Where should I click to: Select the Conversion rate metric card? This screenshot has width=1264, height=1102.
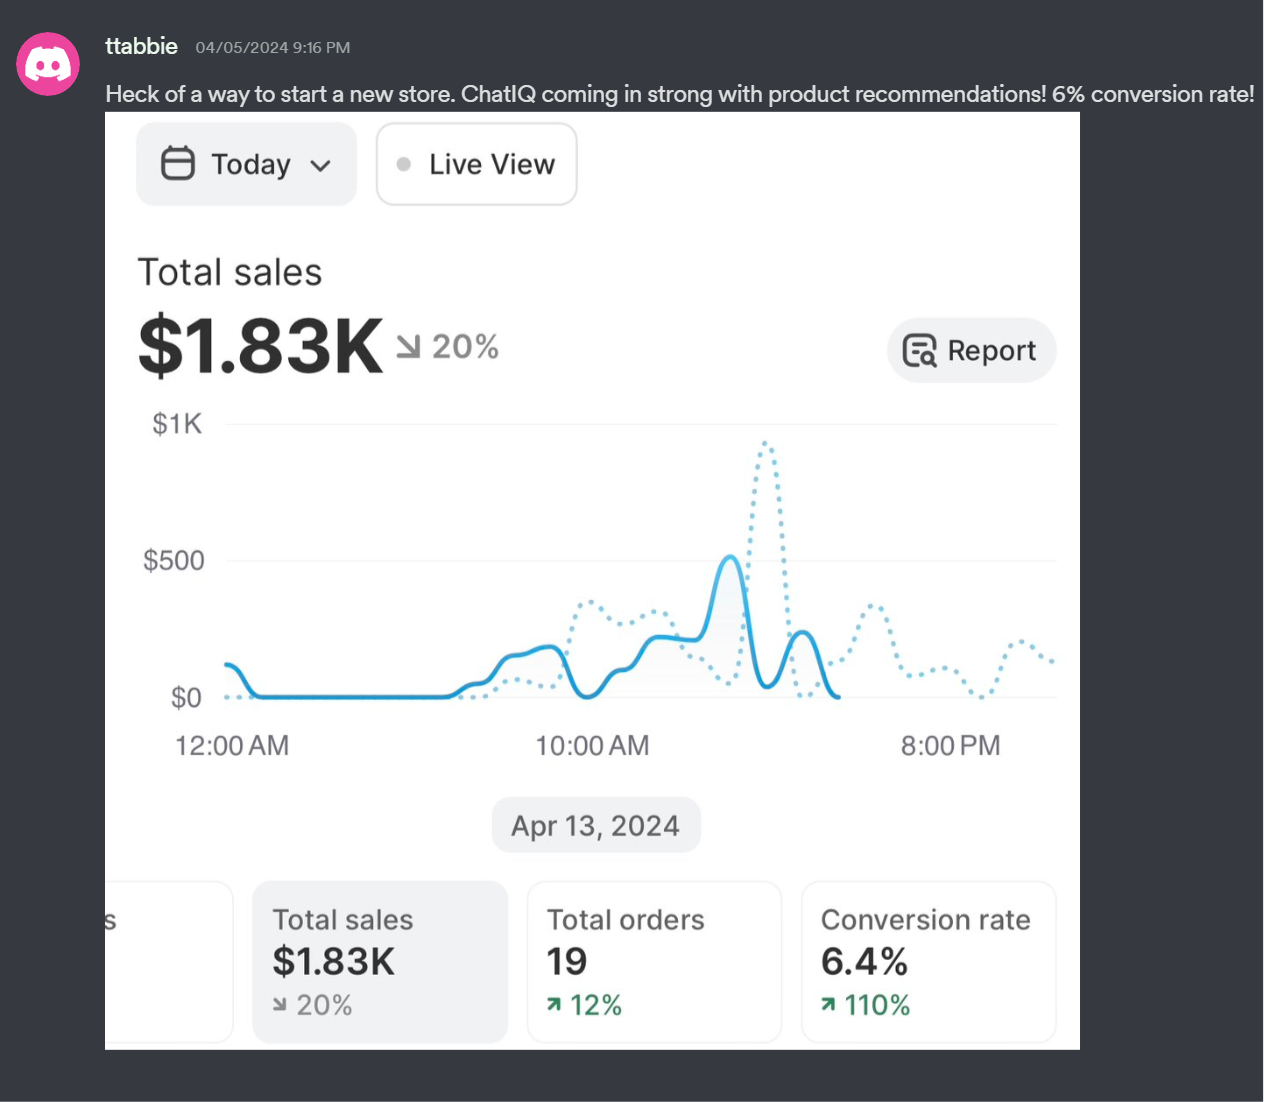pyautogui.click(x=928, y=961)
